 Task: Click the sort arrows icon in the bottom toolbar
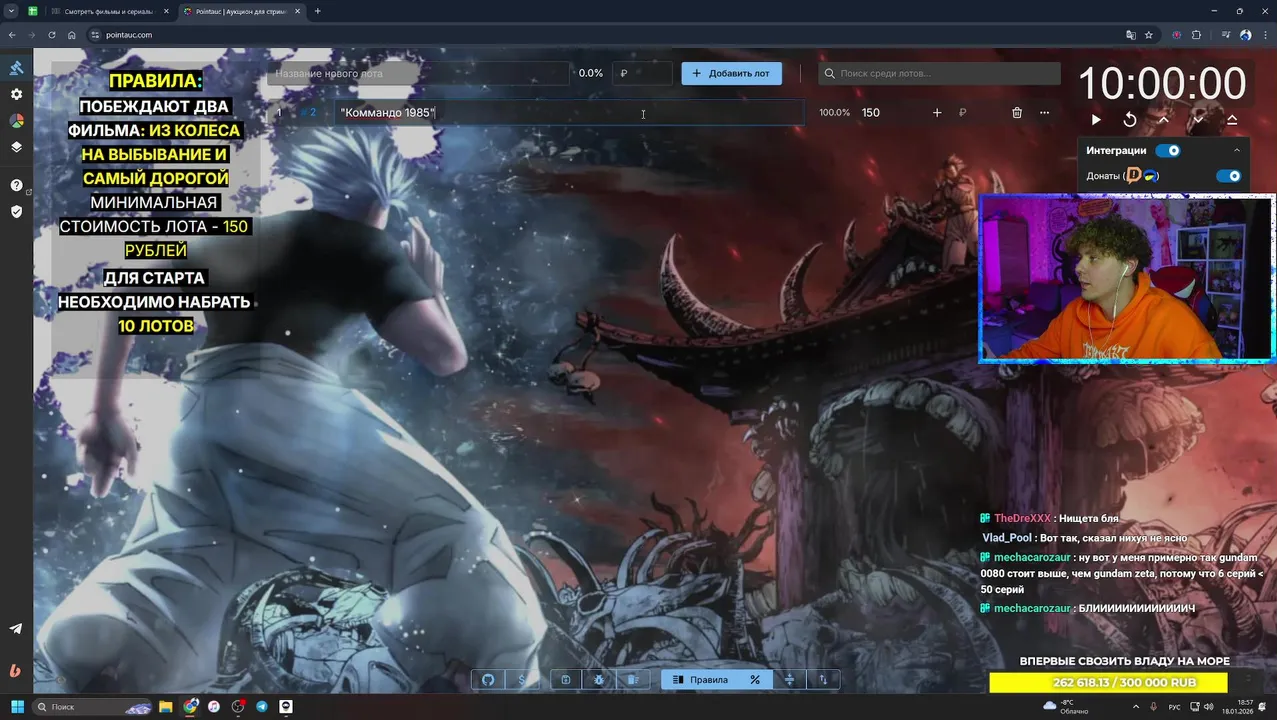coord(823,680)
